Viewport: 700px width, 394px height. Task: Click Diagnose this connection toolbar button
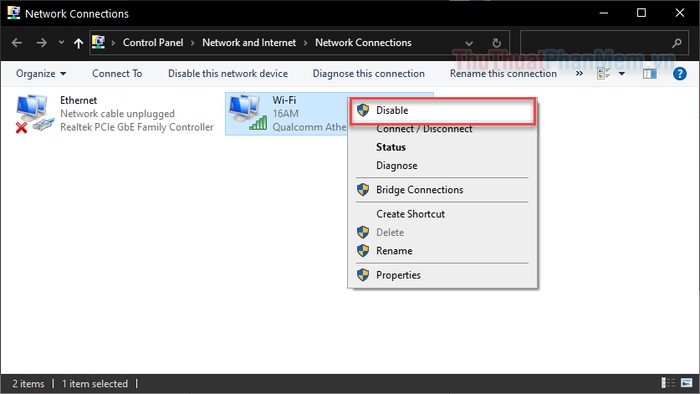coord(368,74)
